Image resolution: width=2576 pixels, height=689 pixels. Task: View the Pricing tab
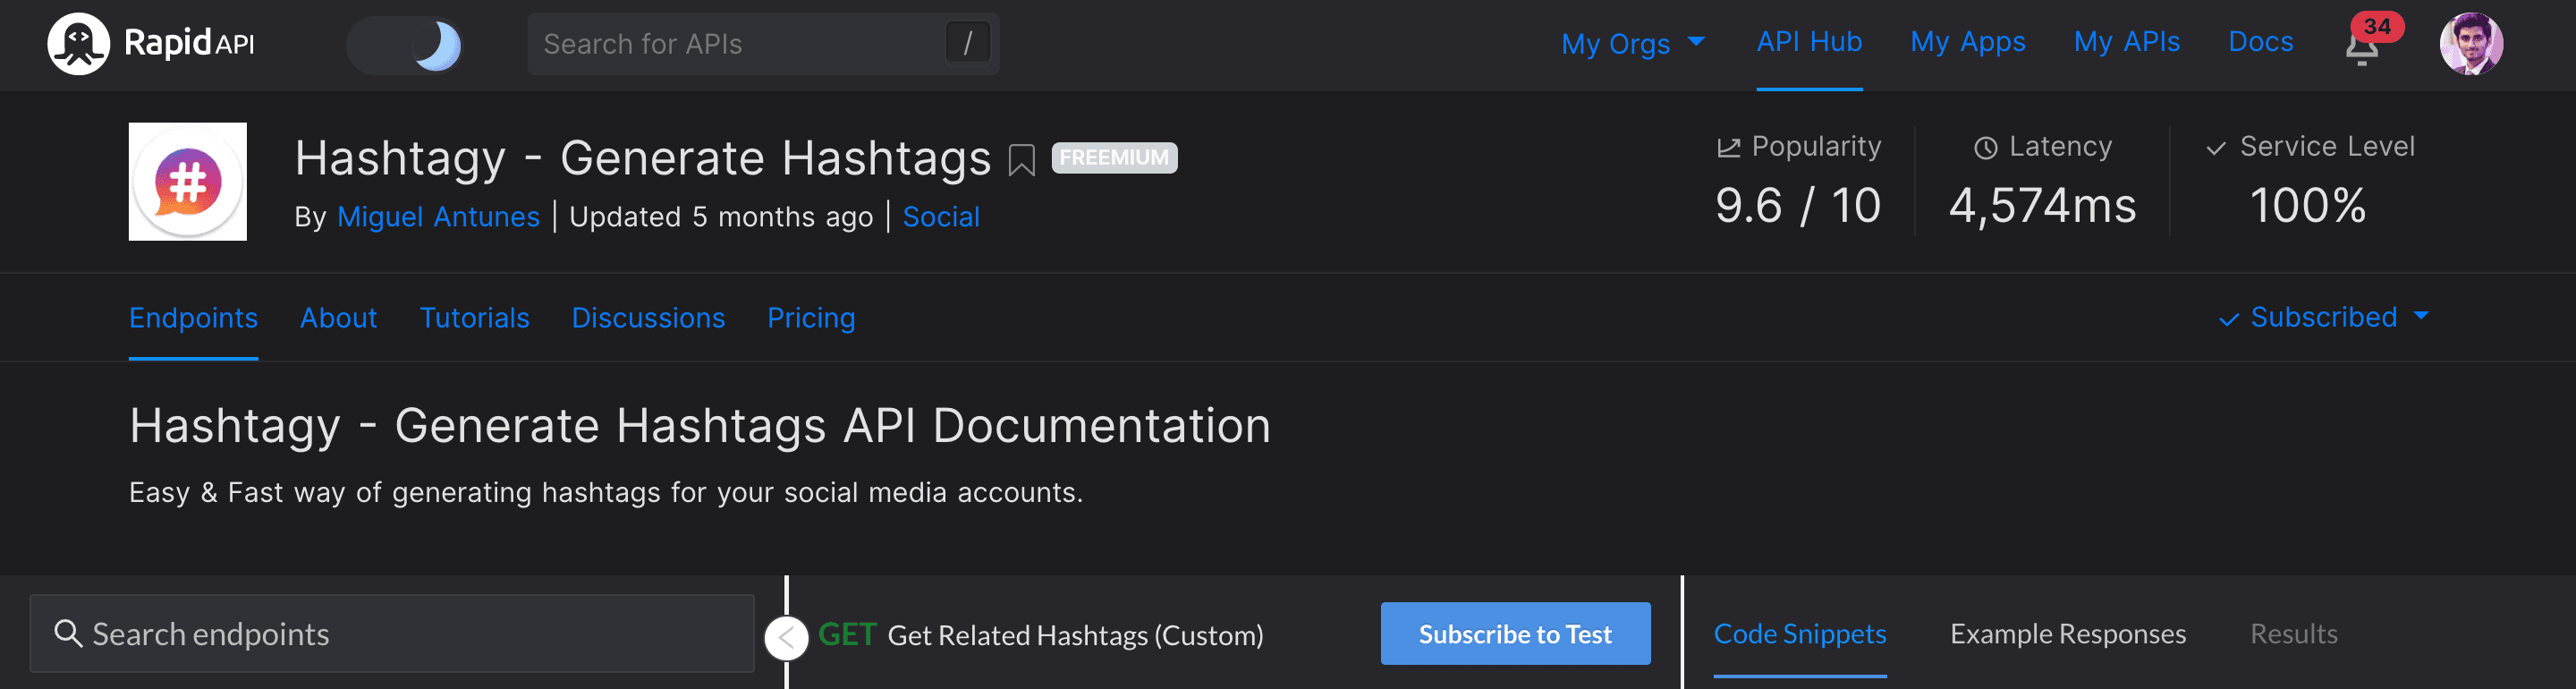coord(811,318)
